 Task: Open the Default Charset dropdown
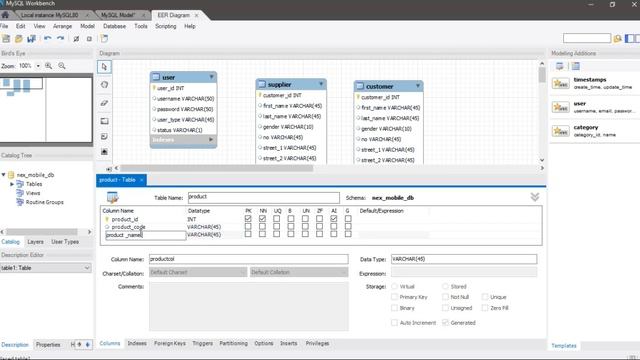click(x=198, y=272)
